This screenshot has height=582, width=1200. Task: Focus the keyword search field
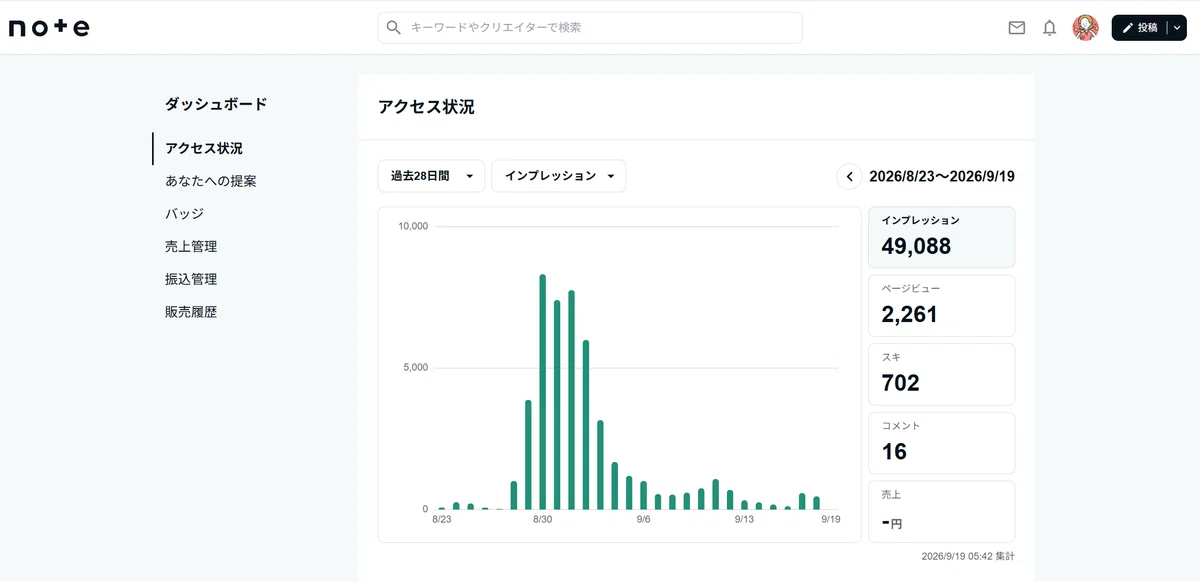[590, 28]
